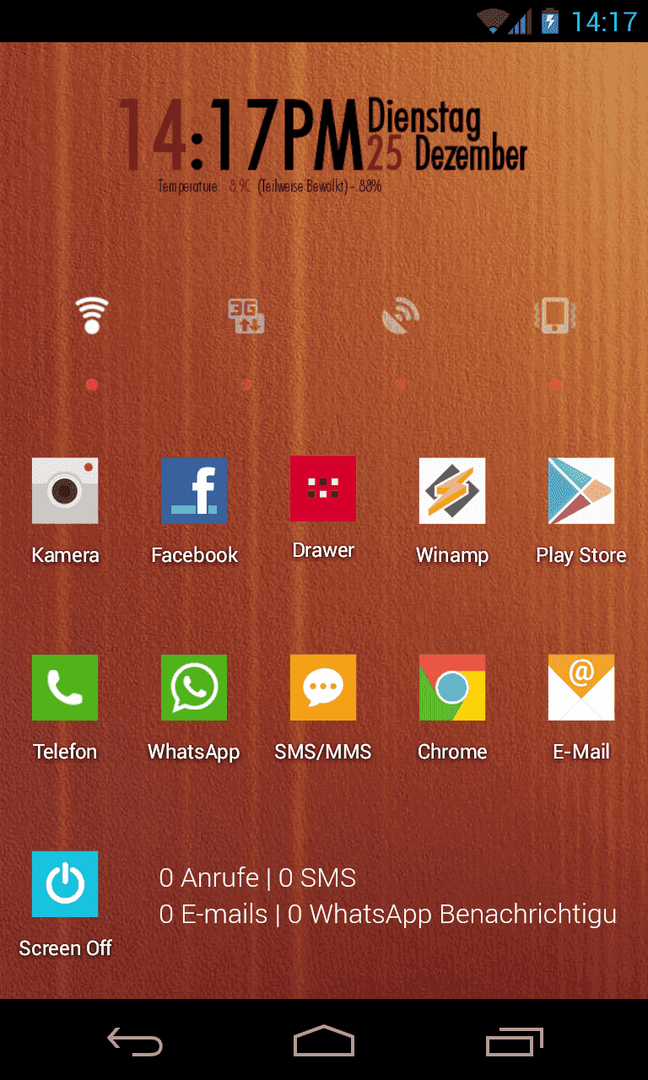Launch the Facebook app
Image resolution: width=648 pixels, height=1080 pixels.
click(194, 490)
